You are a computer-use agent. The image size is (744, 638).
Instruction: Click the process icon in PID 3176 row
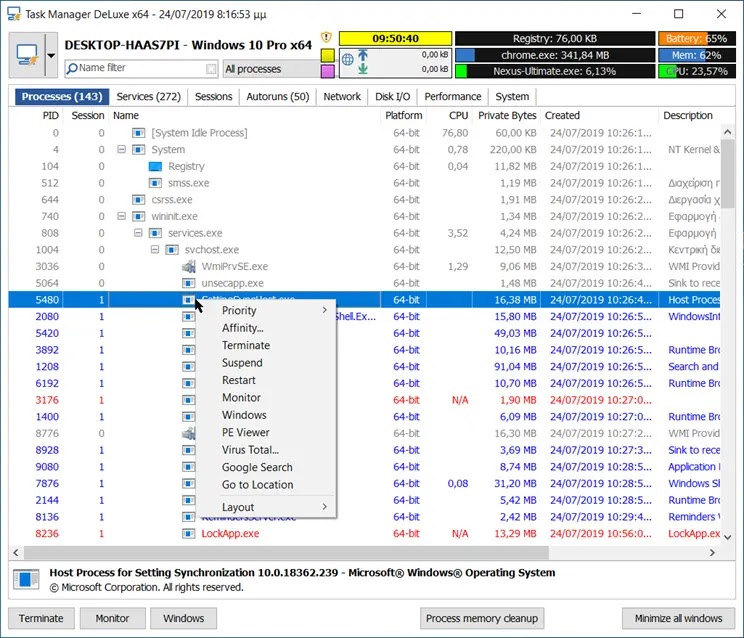[189, 400]
